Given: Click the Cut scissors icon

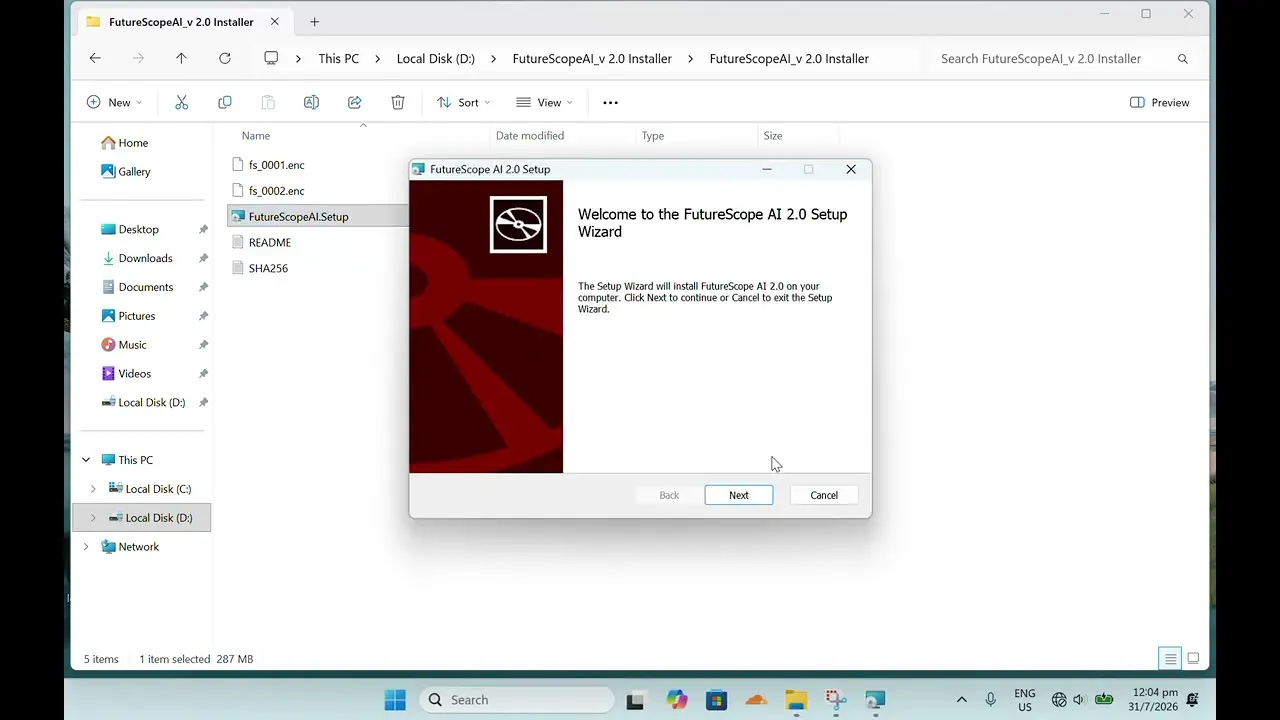Looking at the screenshot, I should pos(181,102).
